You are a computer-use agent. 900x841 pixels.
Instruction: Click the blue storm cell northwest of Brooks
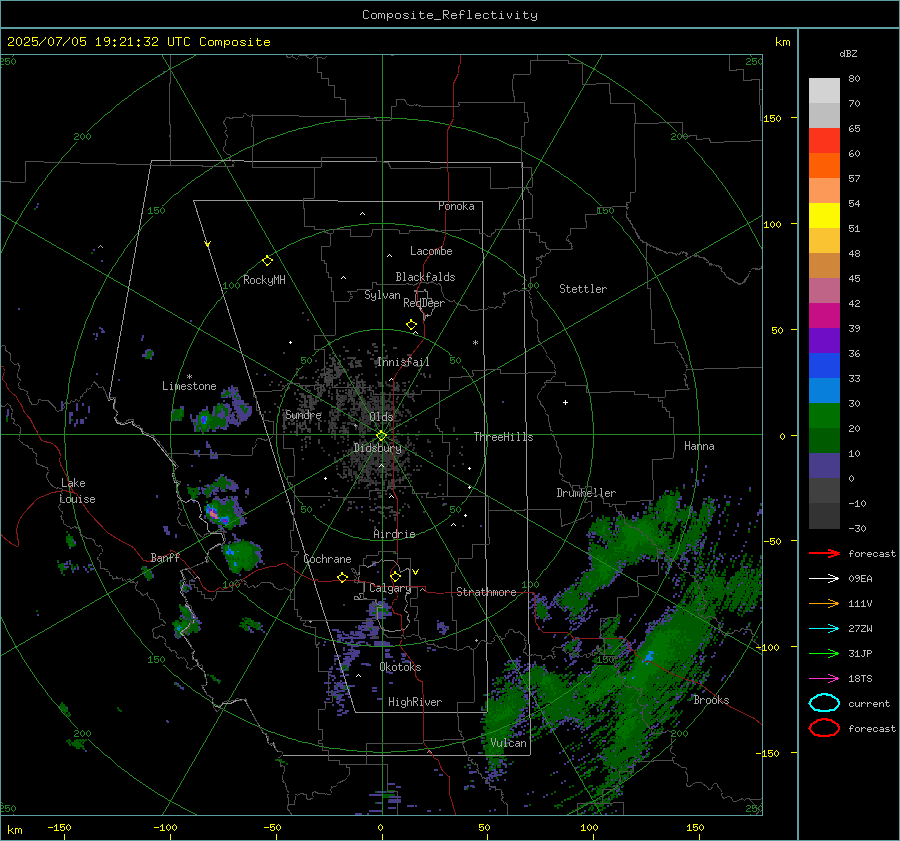pyautogui.click(x=649, y=656)
